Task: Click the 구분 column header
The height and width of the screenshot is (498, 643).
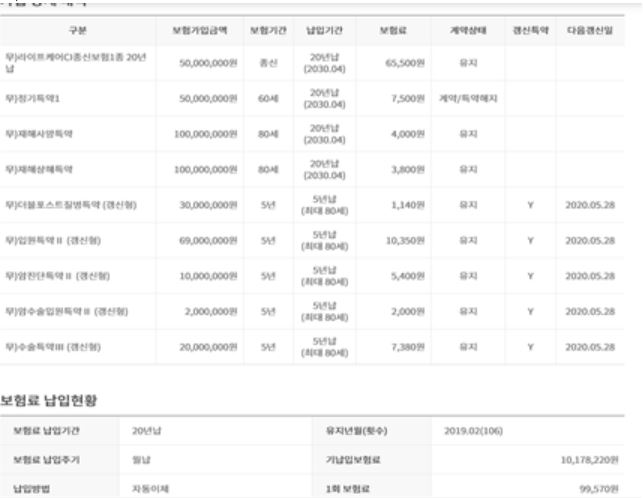Action: pyautogui.click(x=78, y=30)
